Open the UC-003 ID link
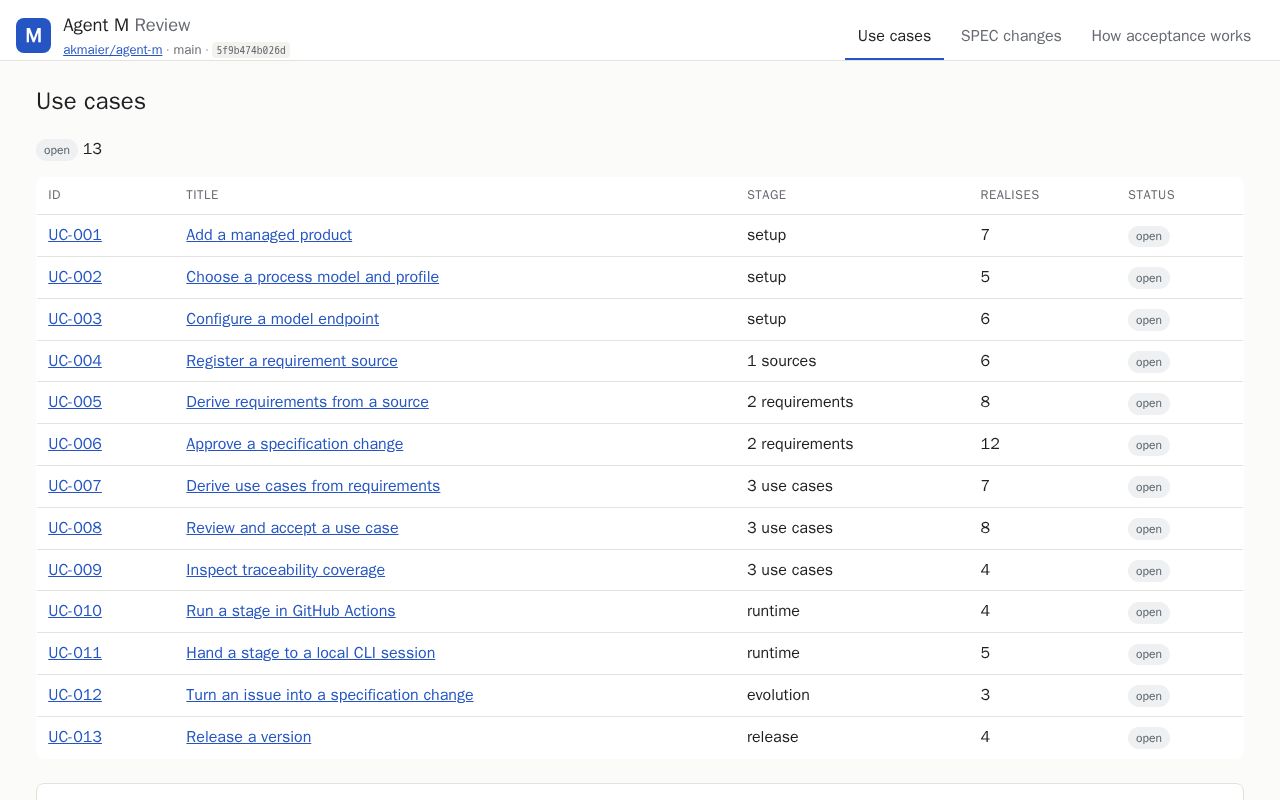Viewport: 1280px width, 800px height. [x=75, y=319]
